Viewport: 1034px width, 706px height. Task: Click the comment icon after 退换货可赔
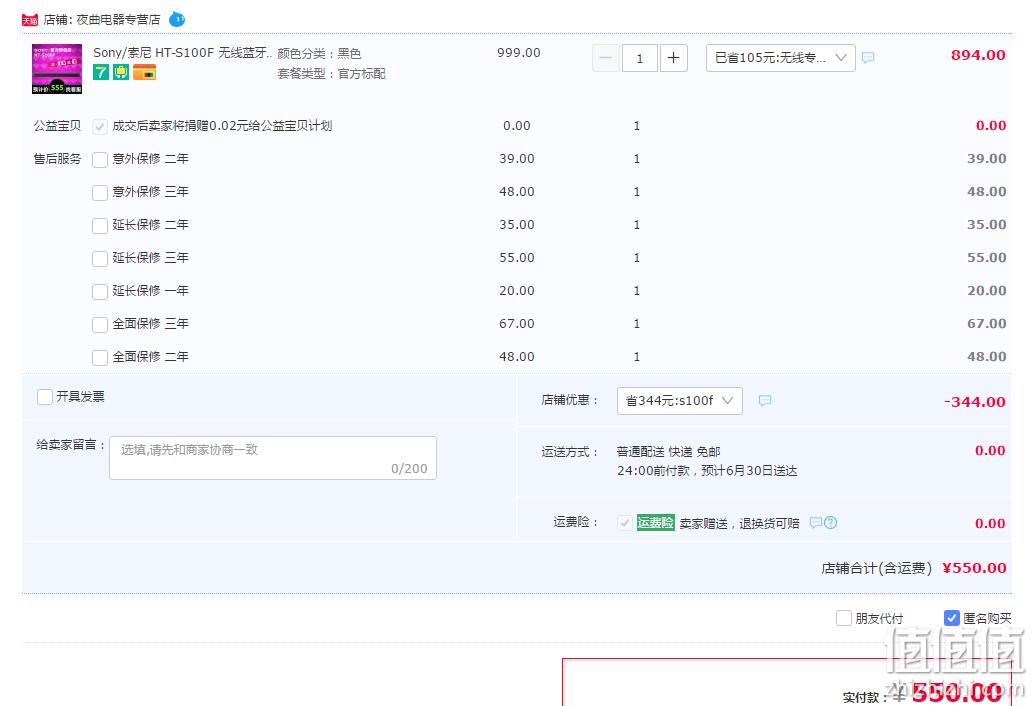click(x=816, y=523)
